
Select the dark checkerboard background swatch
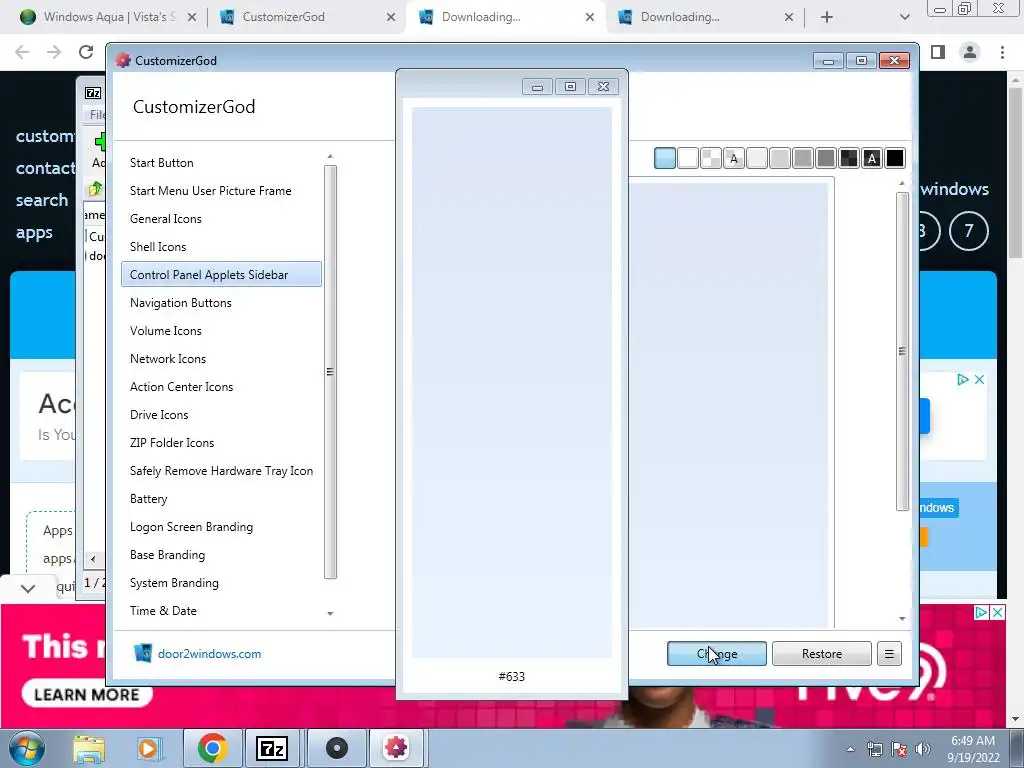(849, 158)
